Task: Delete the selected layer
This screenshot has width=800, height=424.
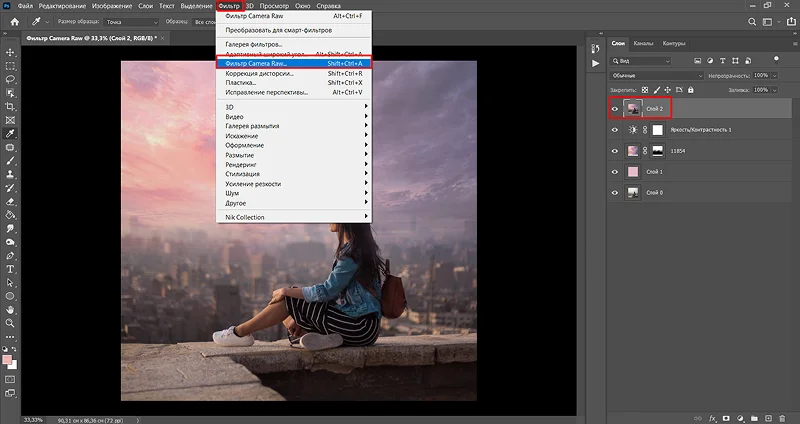Action: point(782,418)
